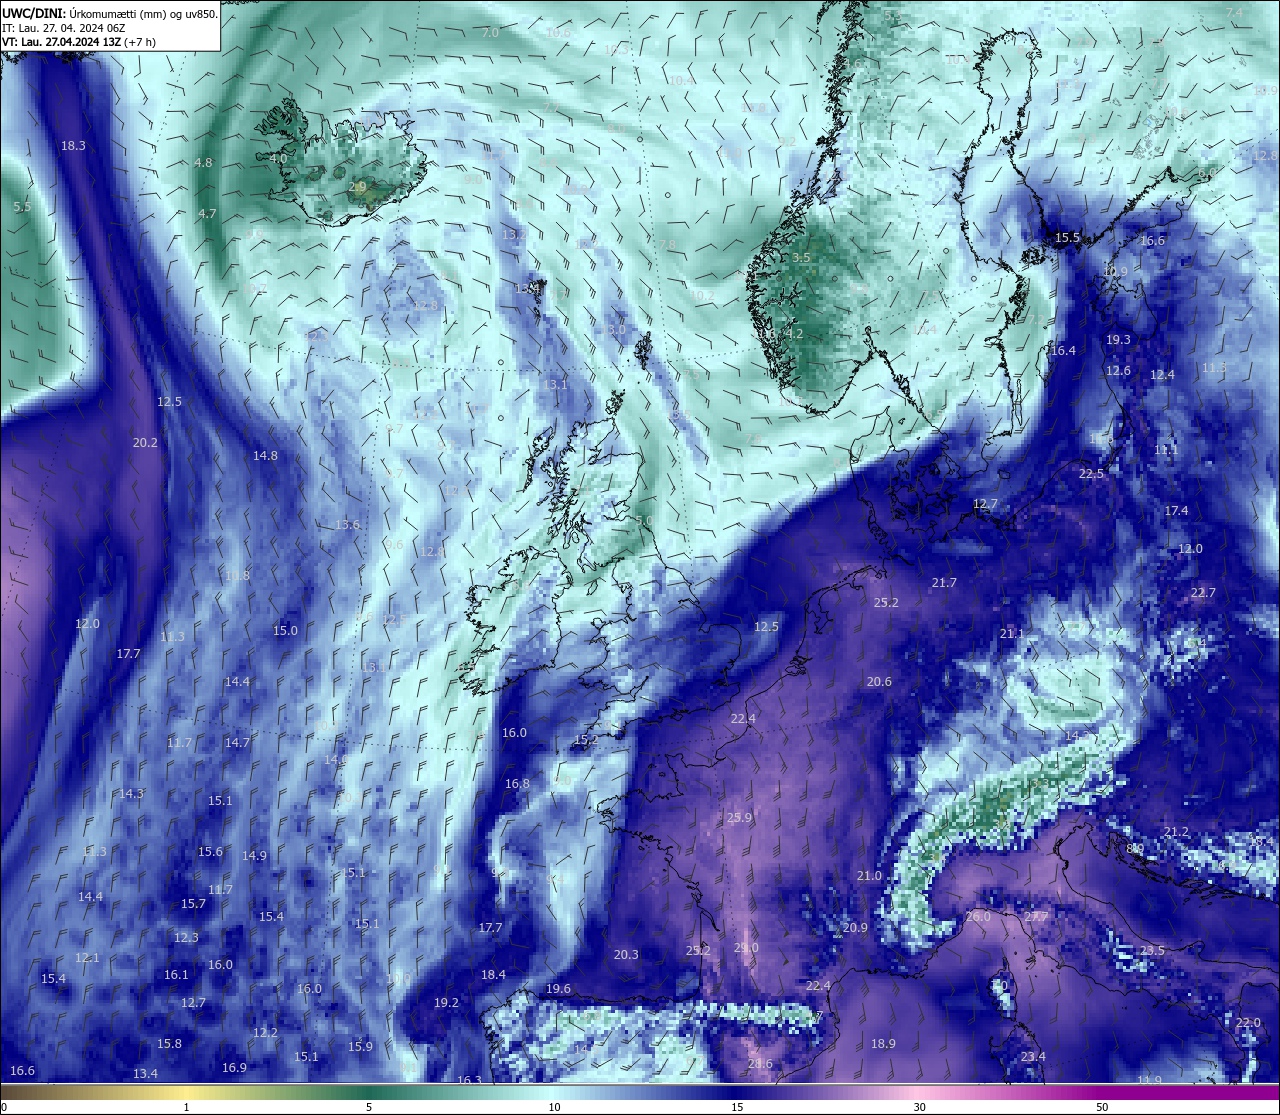Click the 22.5 value on the map
This screenshot has height=1115, width=1280.
[1091, 473]
